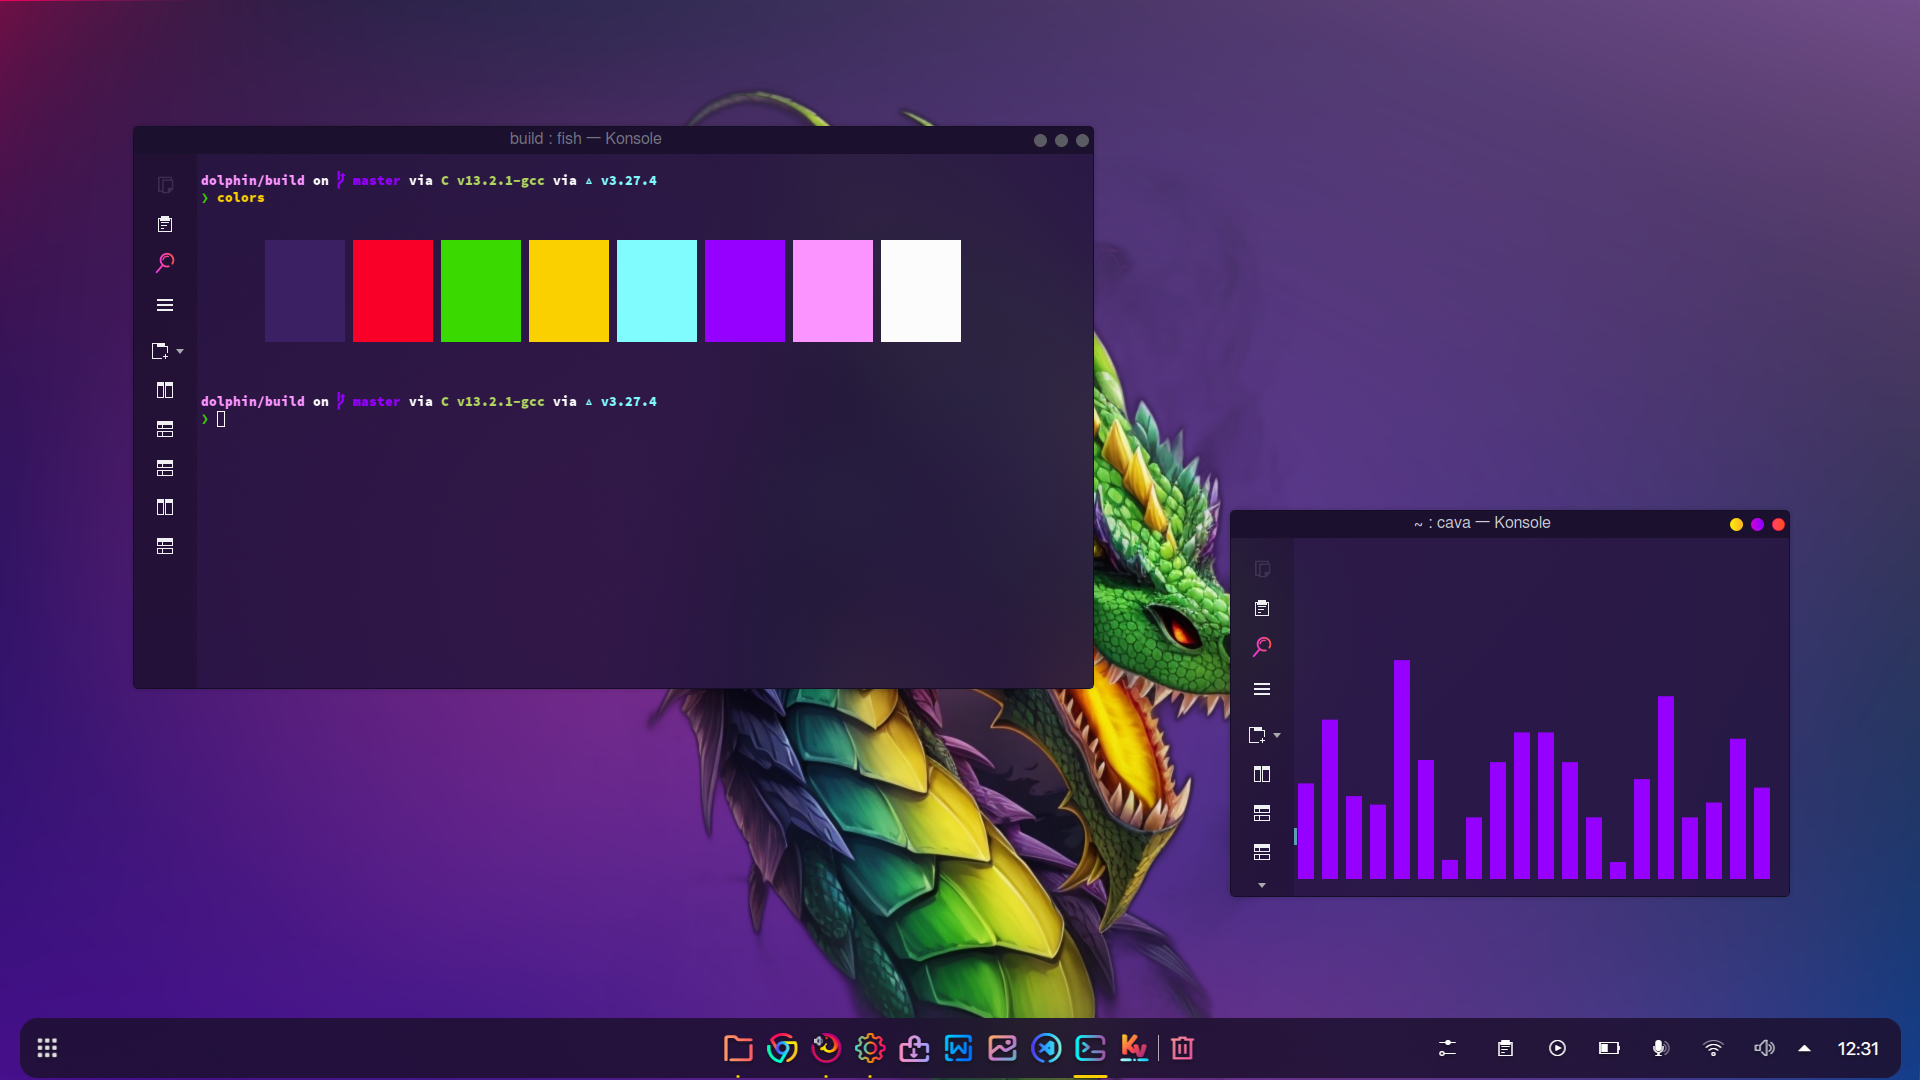The image size is (1920, 1080).
Task: Select the bright purple color block
Action: (745, 291)
